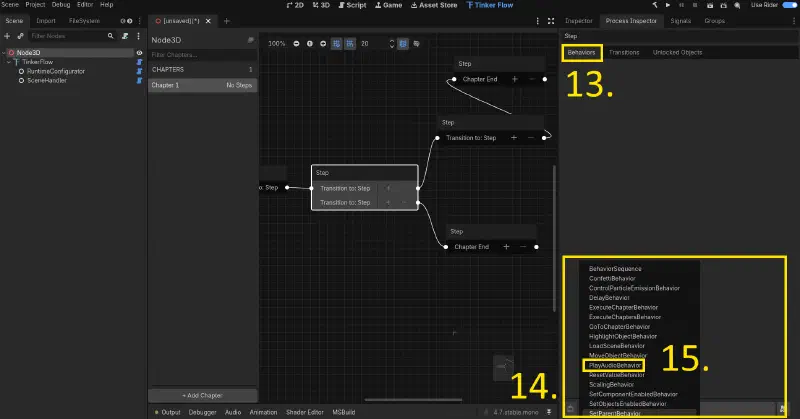Click the Movie Maker mode icon
Image resolution: width=800 pixels, height=419 pixels.
[x=737, y=5]
